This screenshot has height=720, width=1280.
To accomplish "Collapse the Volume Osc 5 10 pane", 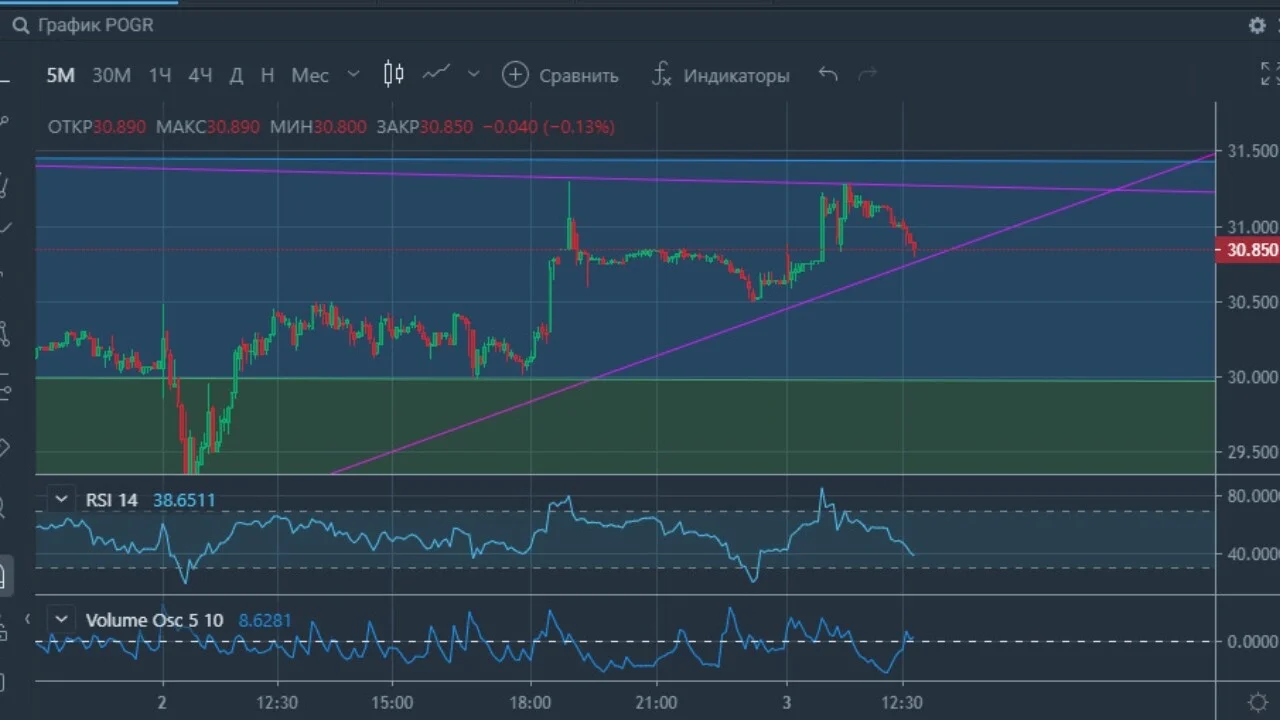I will coord(62,620).
